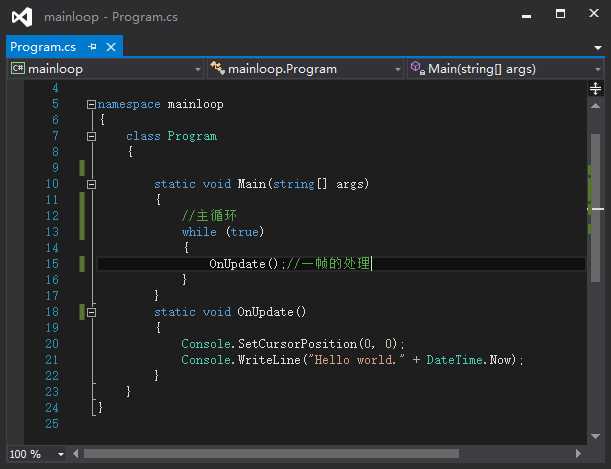The height and width of the screenshot is (469, 611).
Task: Open the mainloop.Program class dropdown
Action: coord(306,69)
